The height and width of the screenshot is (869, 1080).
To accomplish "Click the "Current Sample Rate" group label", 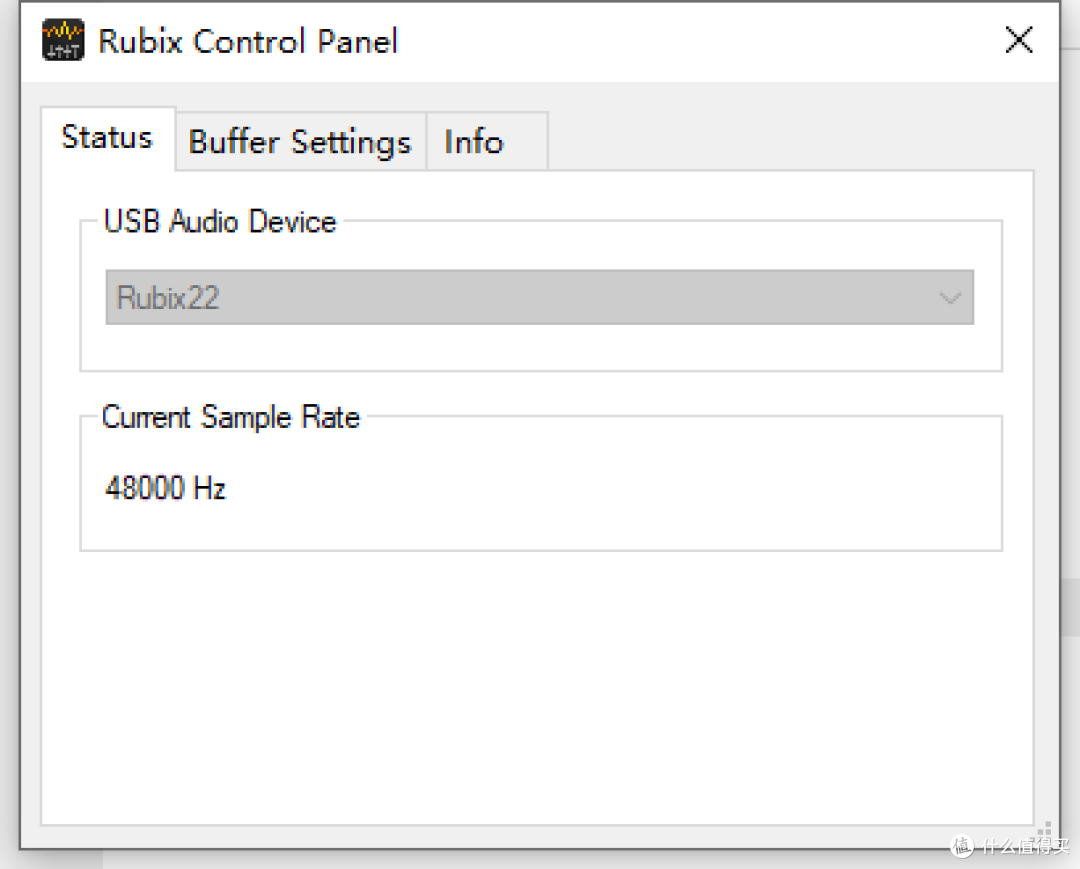I will tap(231, 417).
